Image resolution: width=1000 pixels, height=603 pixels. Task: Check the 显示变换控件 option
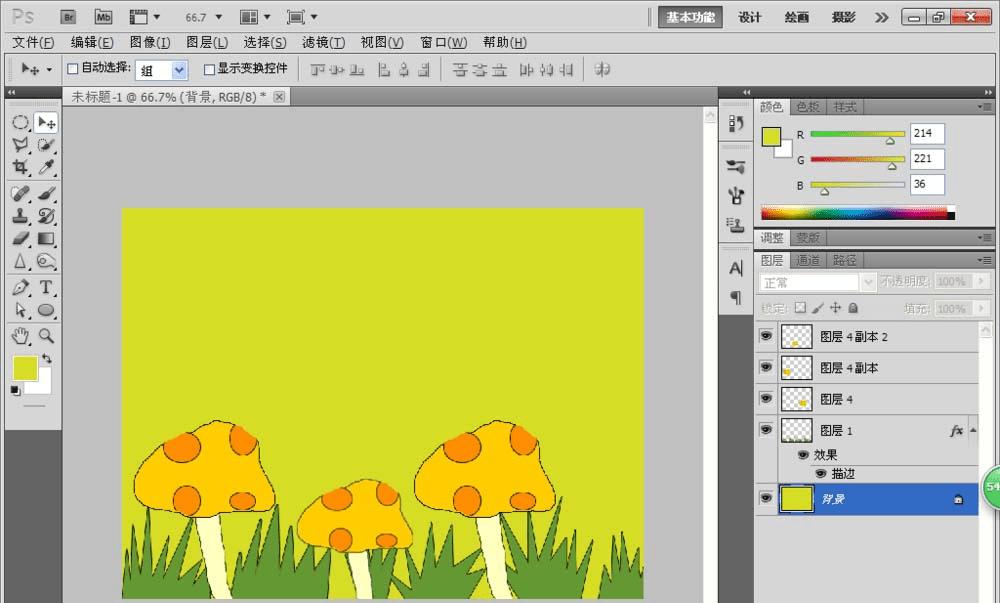209,69
